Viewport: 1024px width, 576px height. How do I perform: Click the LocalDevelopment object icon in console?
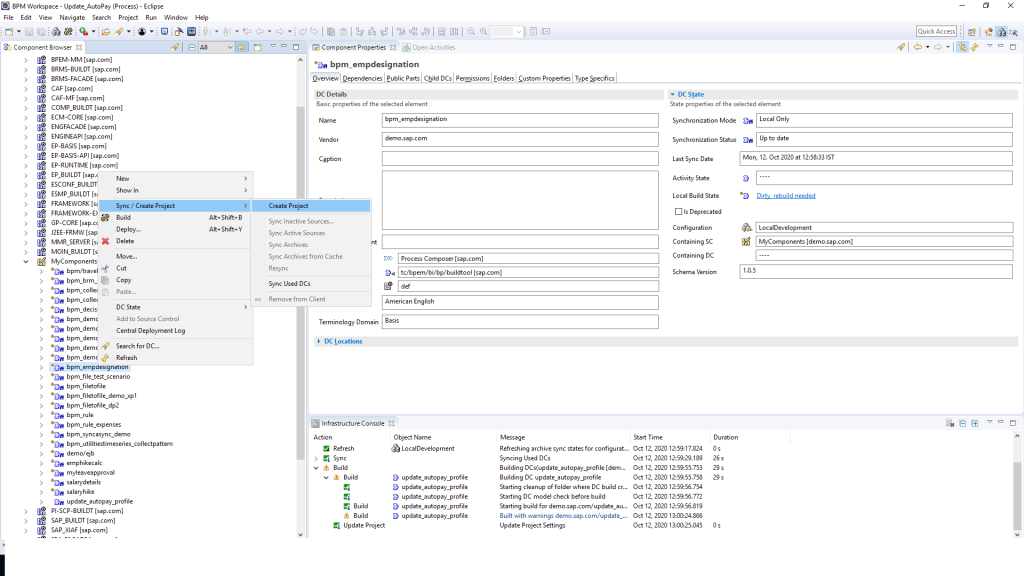point(395,449)
